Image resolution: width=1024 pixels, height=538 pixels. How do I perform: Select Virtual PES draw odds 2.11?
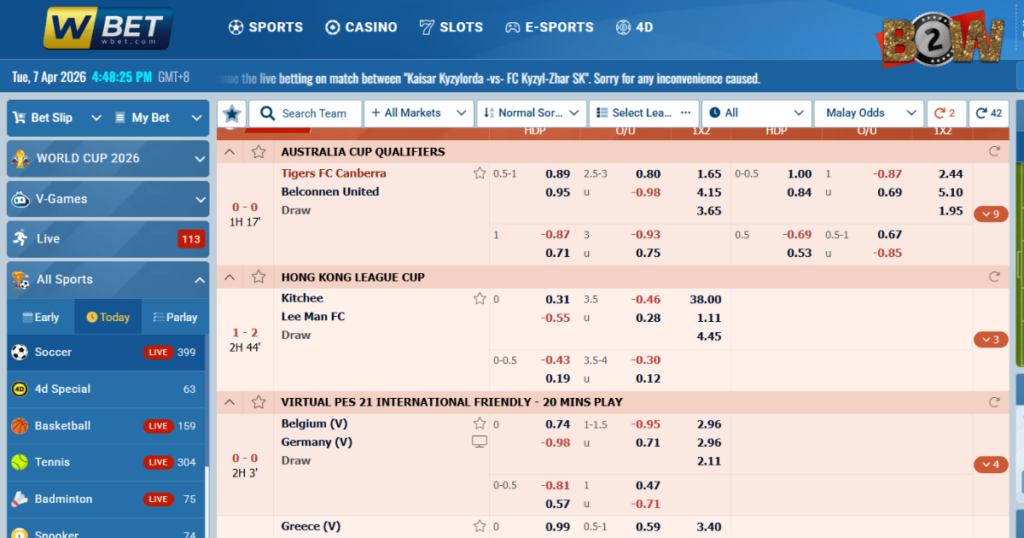coord(709,461)
